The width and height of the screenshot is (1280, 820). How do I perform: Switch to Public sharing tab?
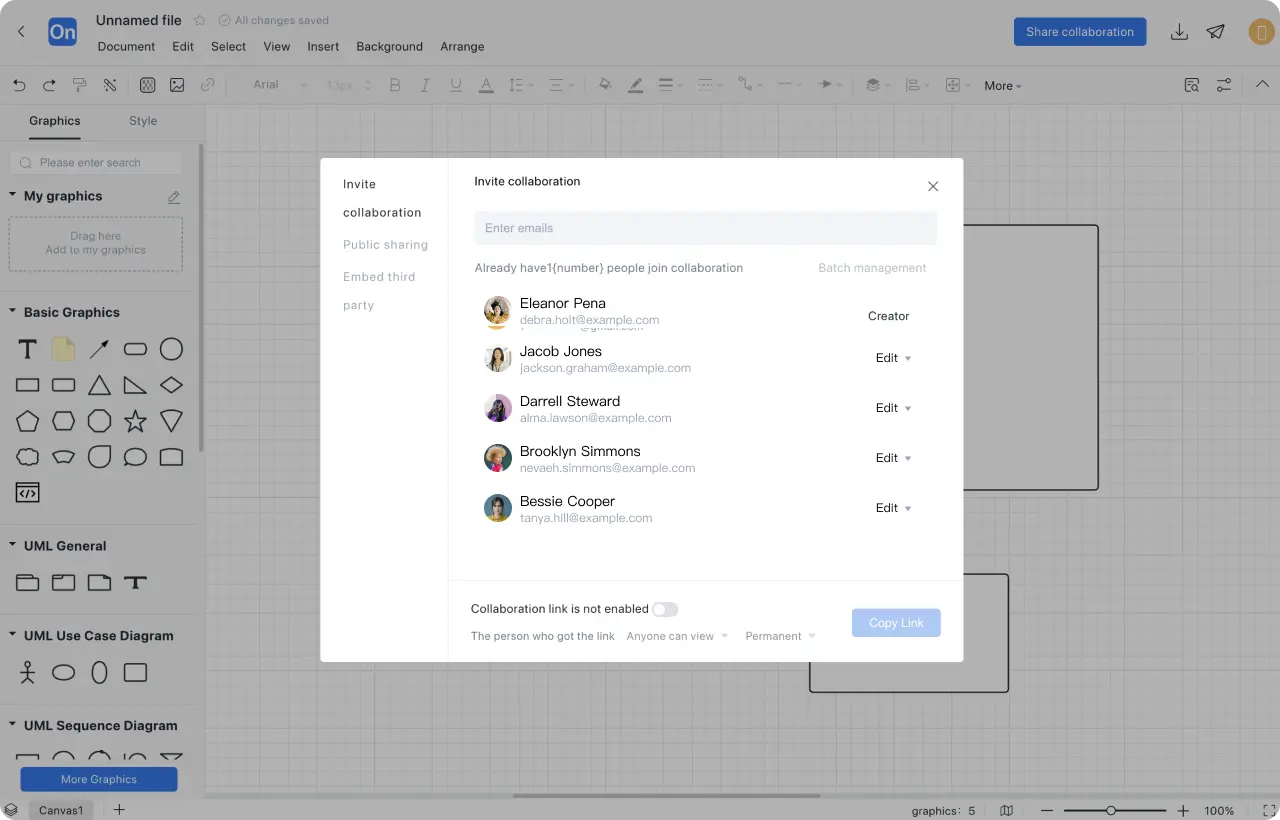pos(385,245)
